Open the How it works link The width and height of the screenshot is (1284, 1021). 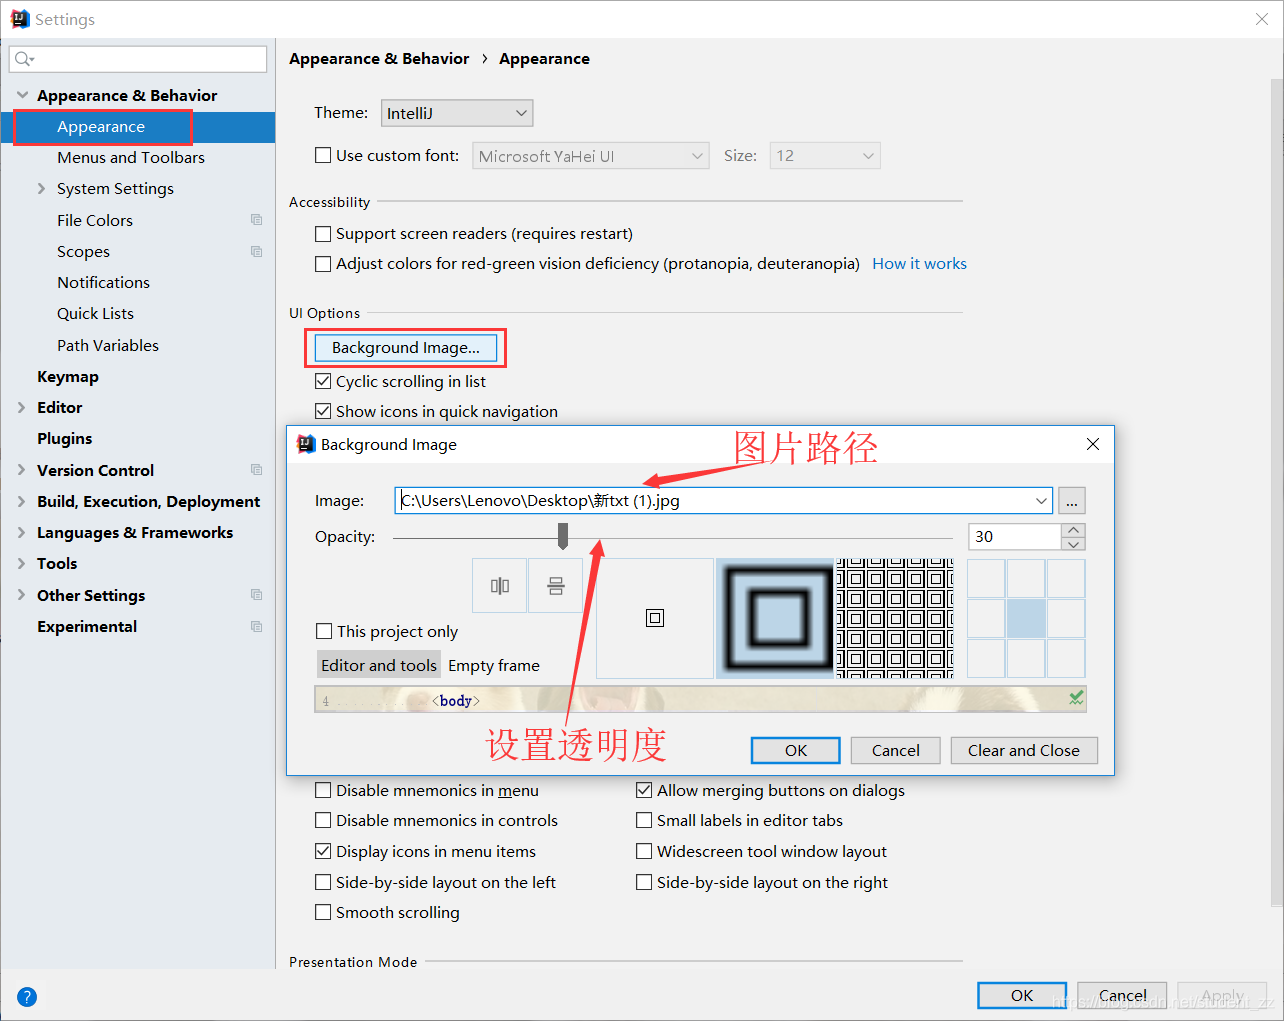919,264
